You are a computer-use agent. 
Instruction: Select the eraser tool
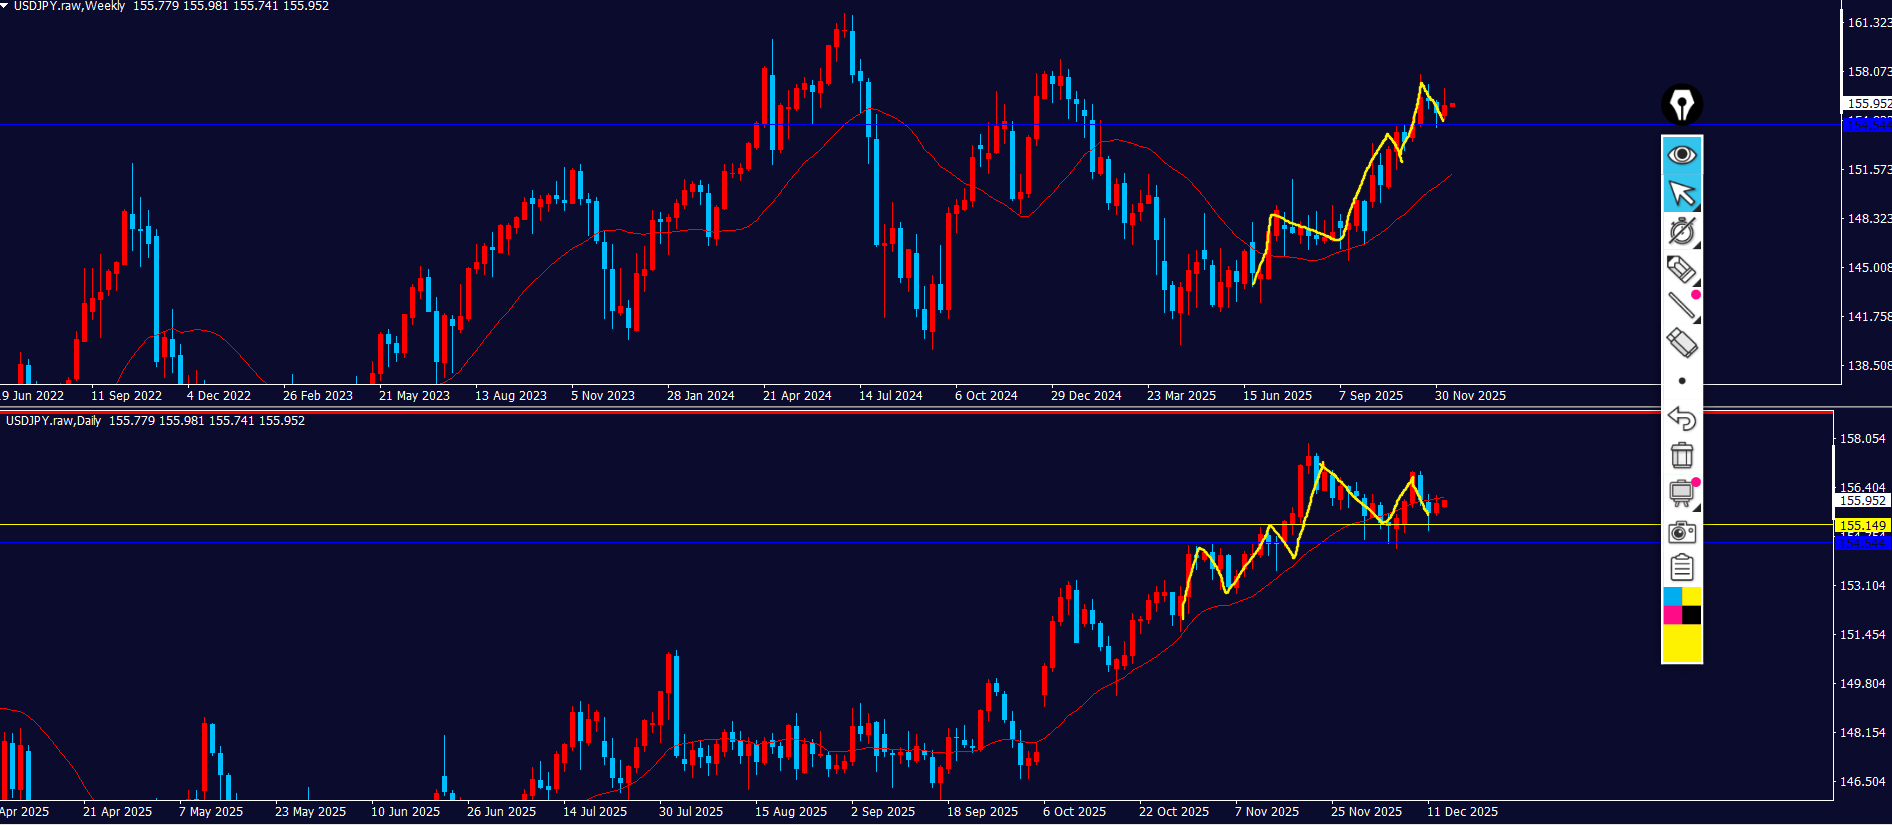coord(1682,343)
